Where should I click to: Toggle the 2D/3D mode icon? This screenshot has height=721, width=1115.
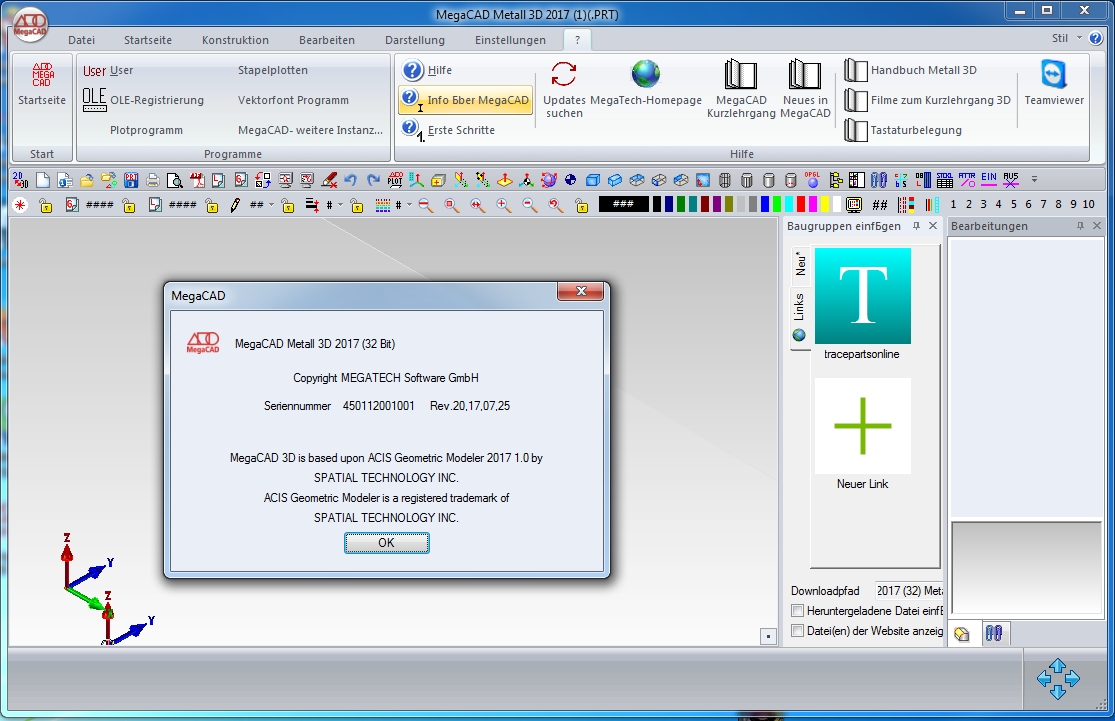pos(21,180)
